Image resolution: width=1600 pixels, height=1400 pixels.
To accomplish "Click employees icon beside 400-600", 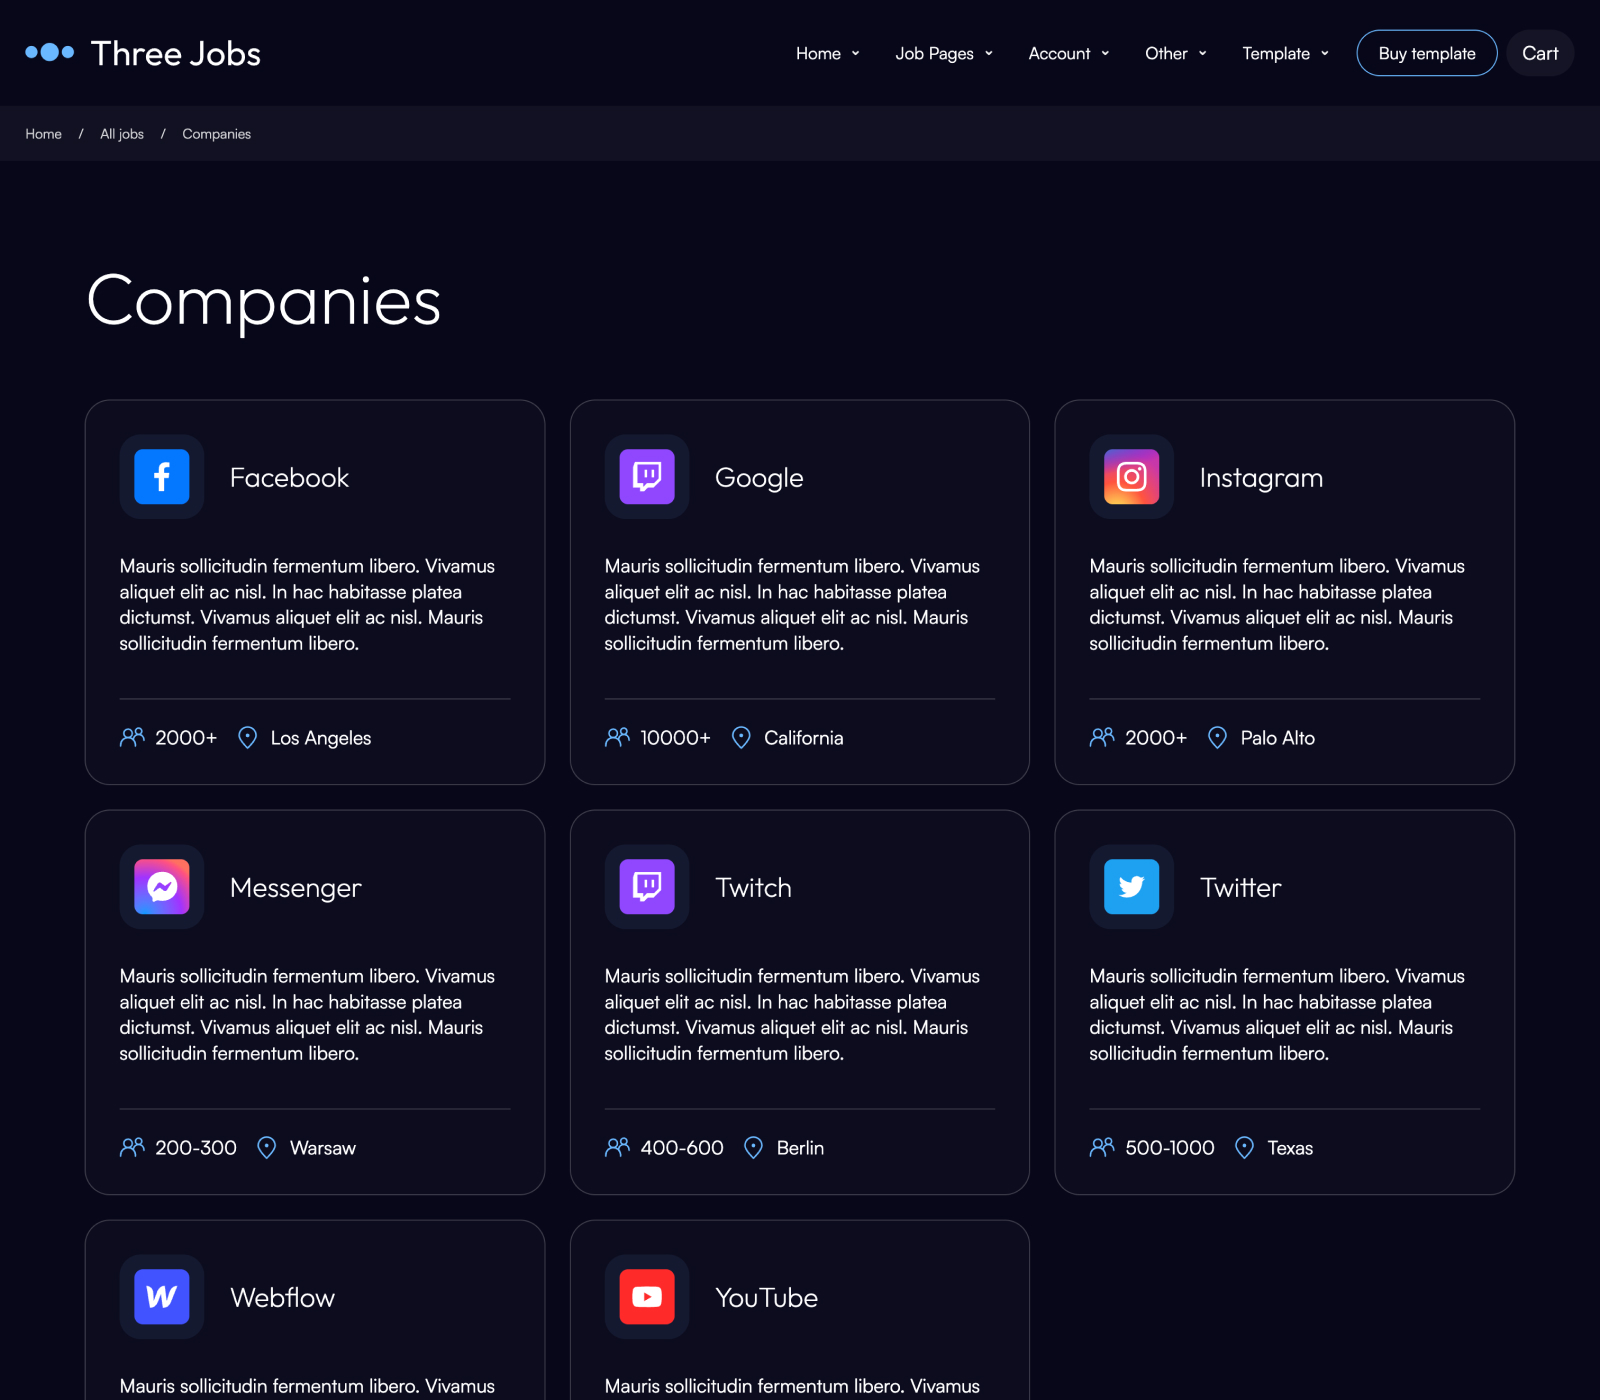I will tap(617, 1147).
